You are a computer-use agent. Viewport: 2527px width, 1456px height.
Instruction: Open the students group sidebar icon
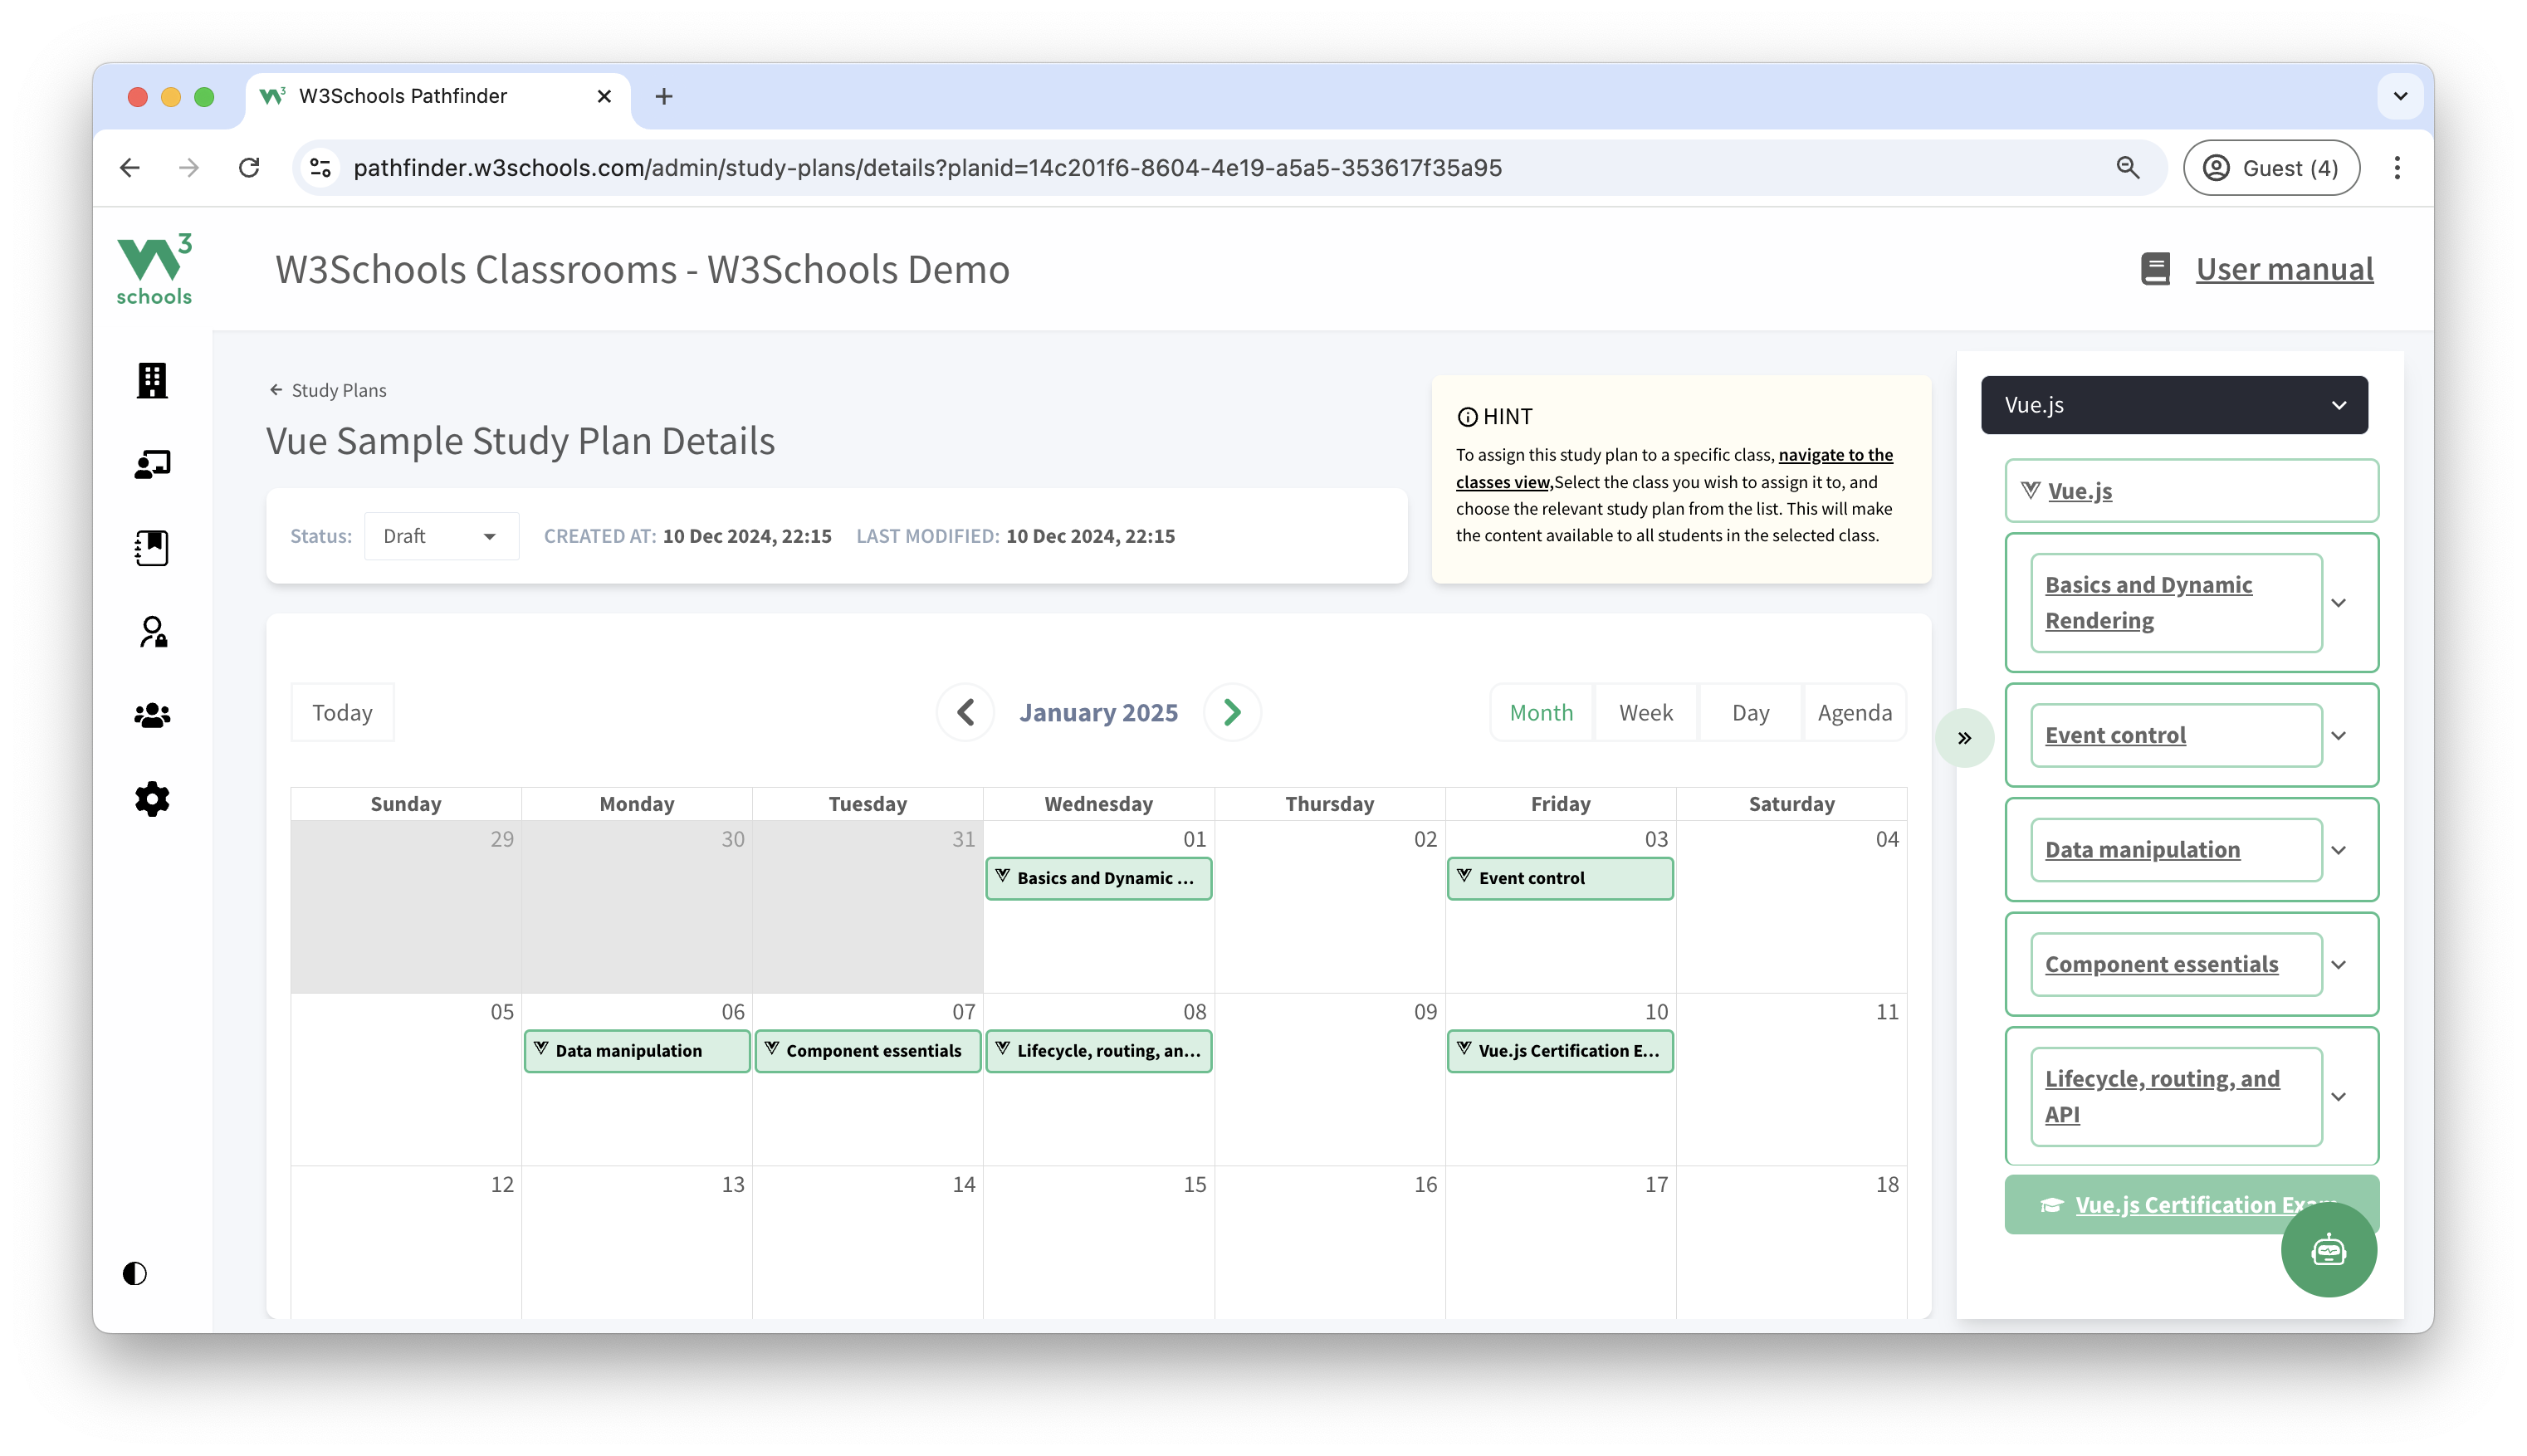tap(152, 716)
